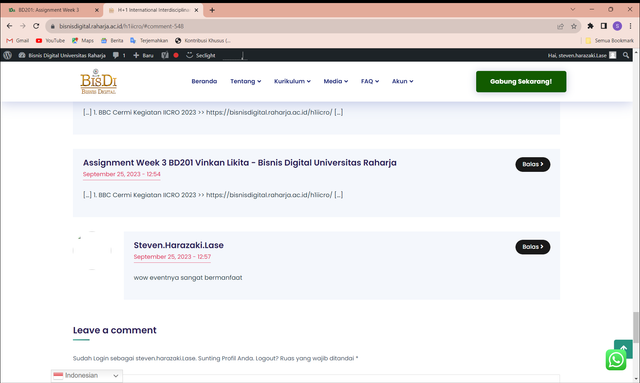640x383 pixels.
Task: Bookmark this page with star icon
Action: click(573, 26)
